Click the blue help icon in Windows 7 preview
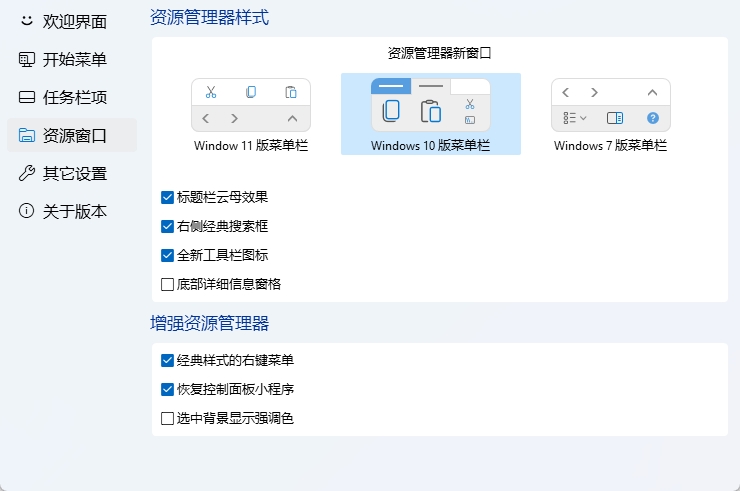Viewport: 740px width, 491px height. pyautogui.click(x=653, y=118)
